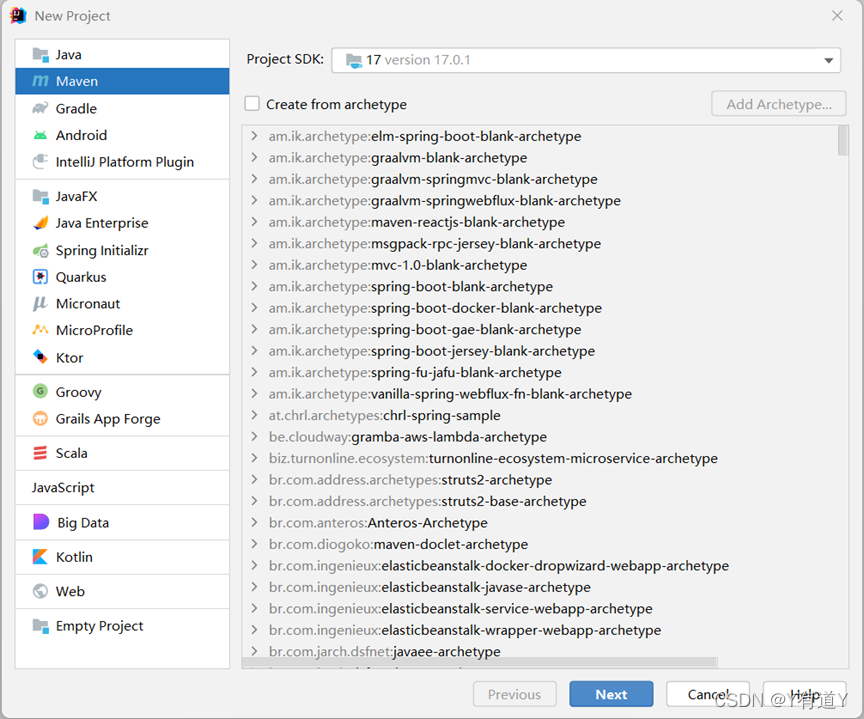Select spring-fu-jafu-blank-archetype row
The height and width of the screenshot is (719, 864).
[540, 372]
